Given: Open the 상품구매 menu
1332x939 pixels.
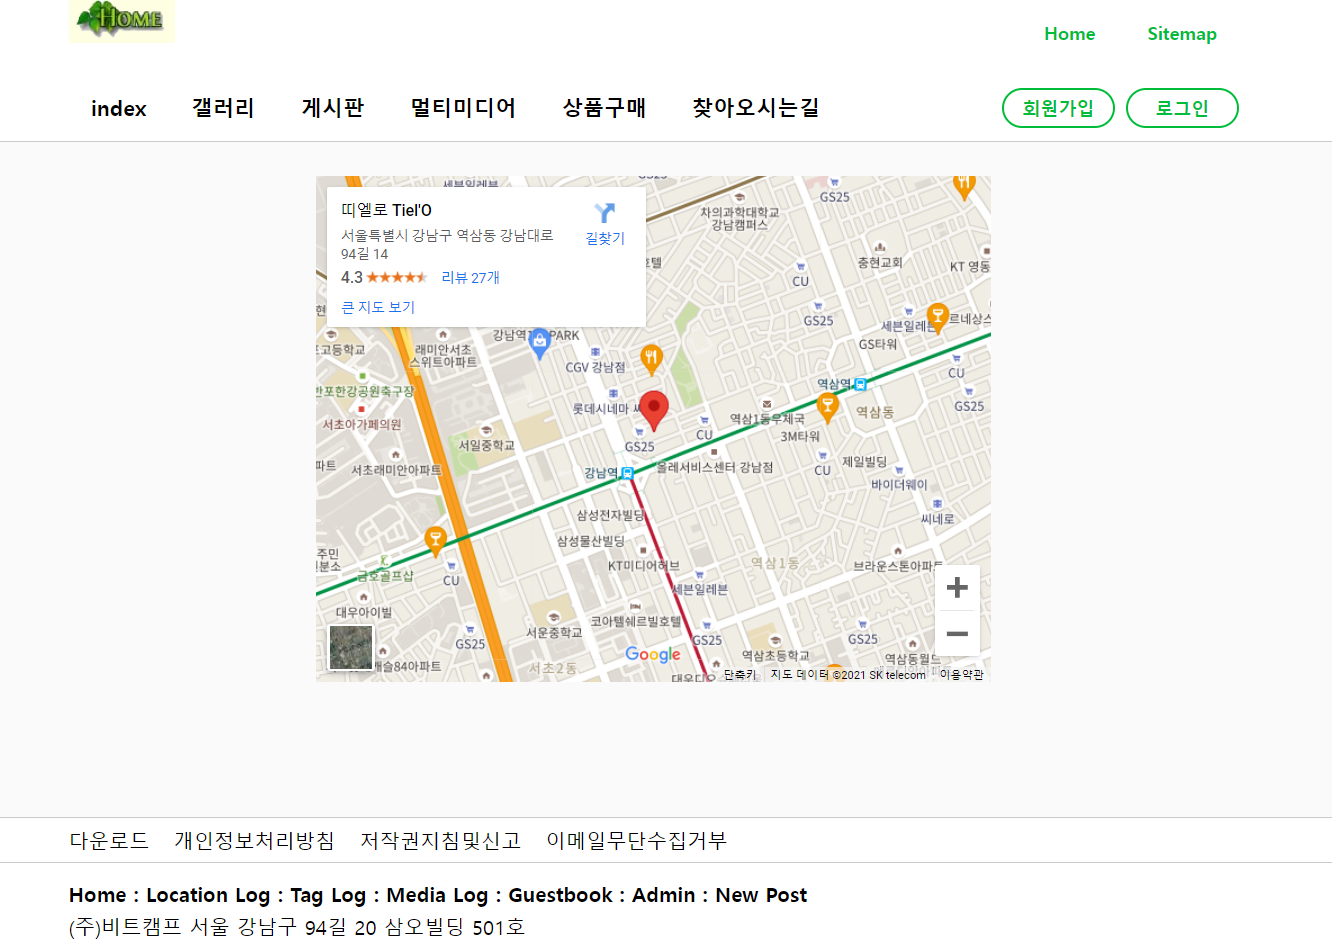Looking at the screenshot, I should (604, 108).
